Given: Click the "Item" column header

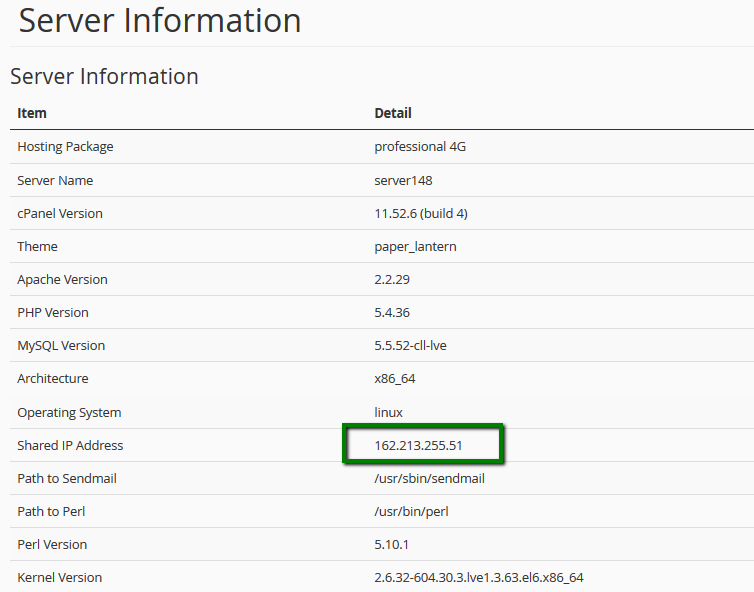Looking at the screenshot, I should point(32,113).
